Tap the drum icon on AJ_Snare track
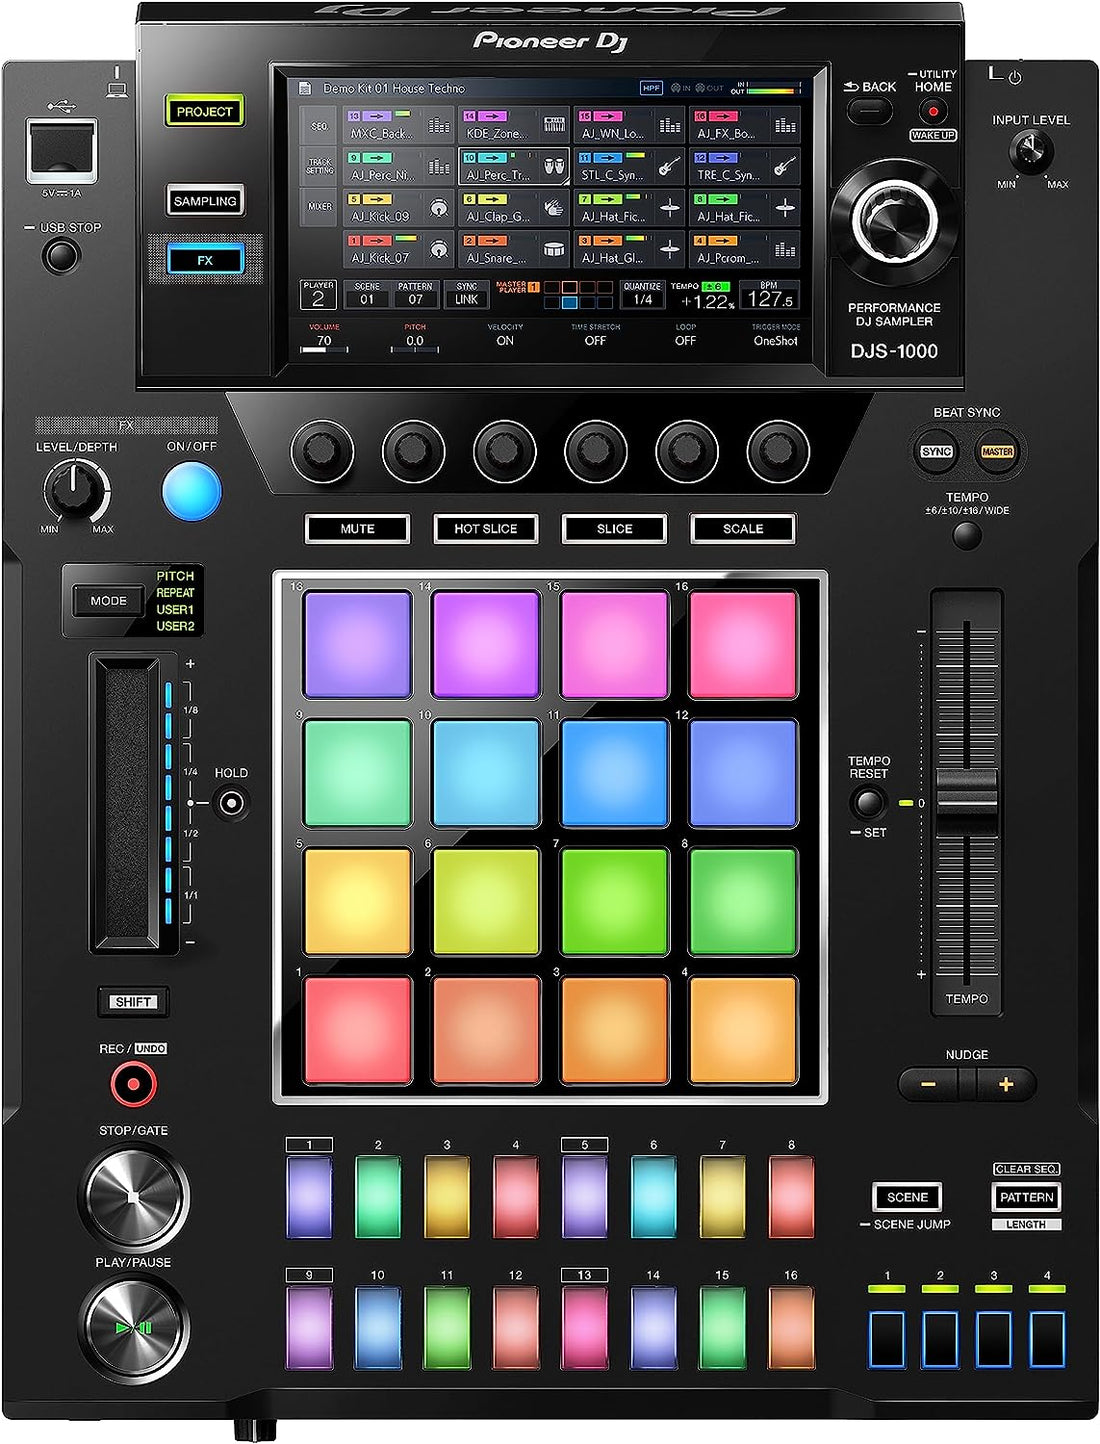The width and height of the screenshot is (1100, 1444). coord(554,250)
